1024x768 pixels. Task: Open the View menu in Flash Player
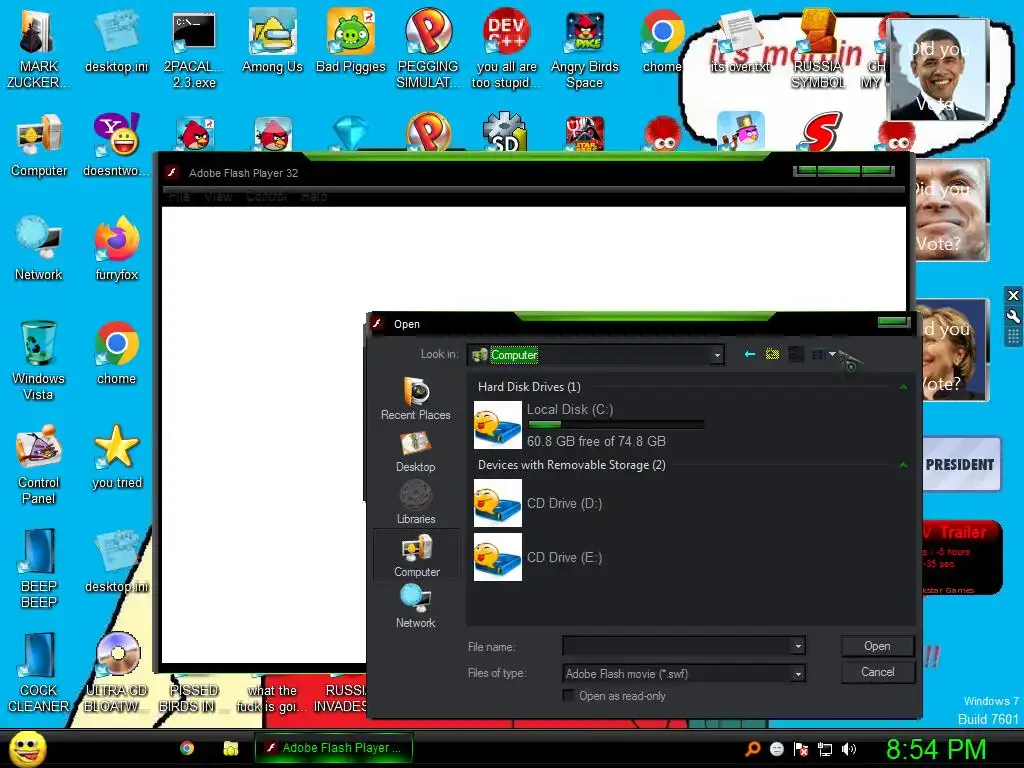coord(218,196)
